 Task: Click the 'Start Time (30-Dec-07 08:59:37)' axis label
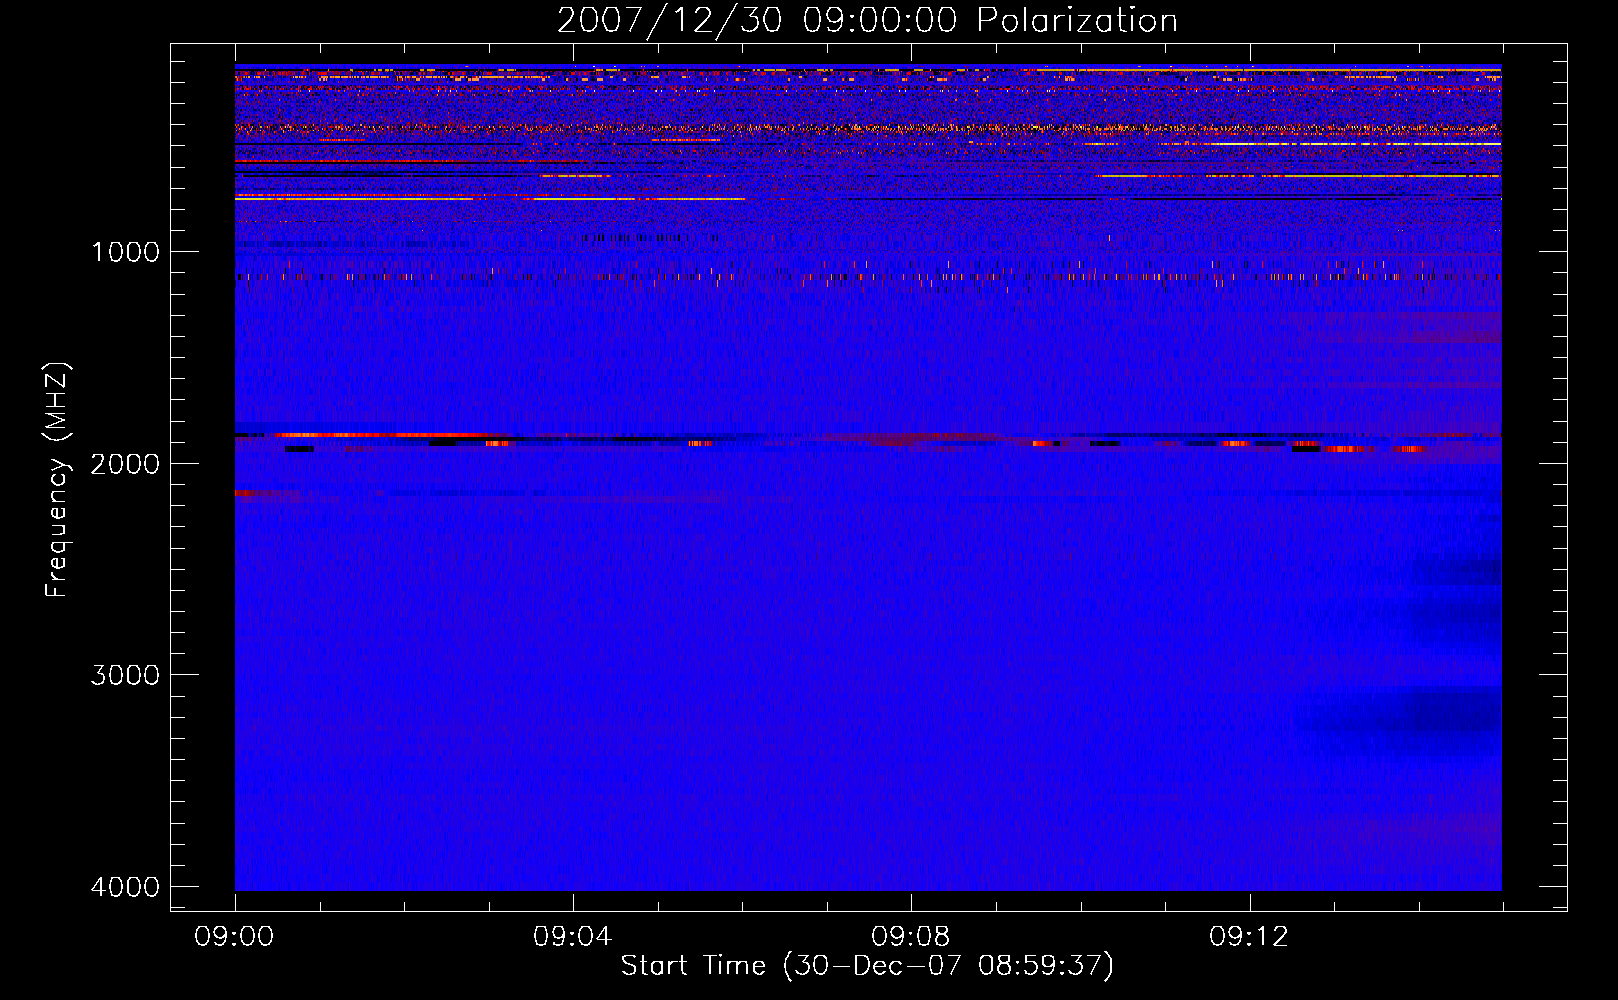(x=867, y=966)
